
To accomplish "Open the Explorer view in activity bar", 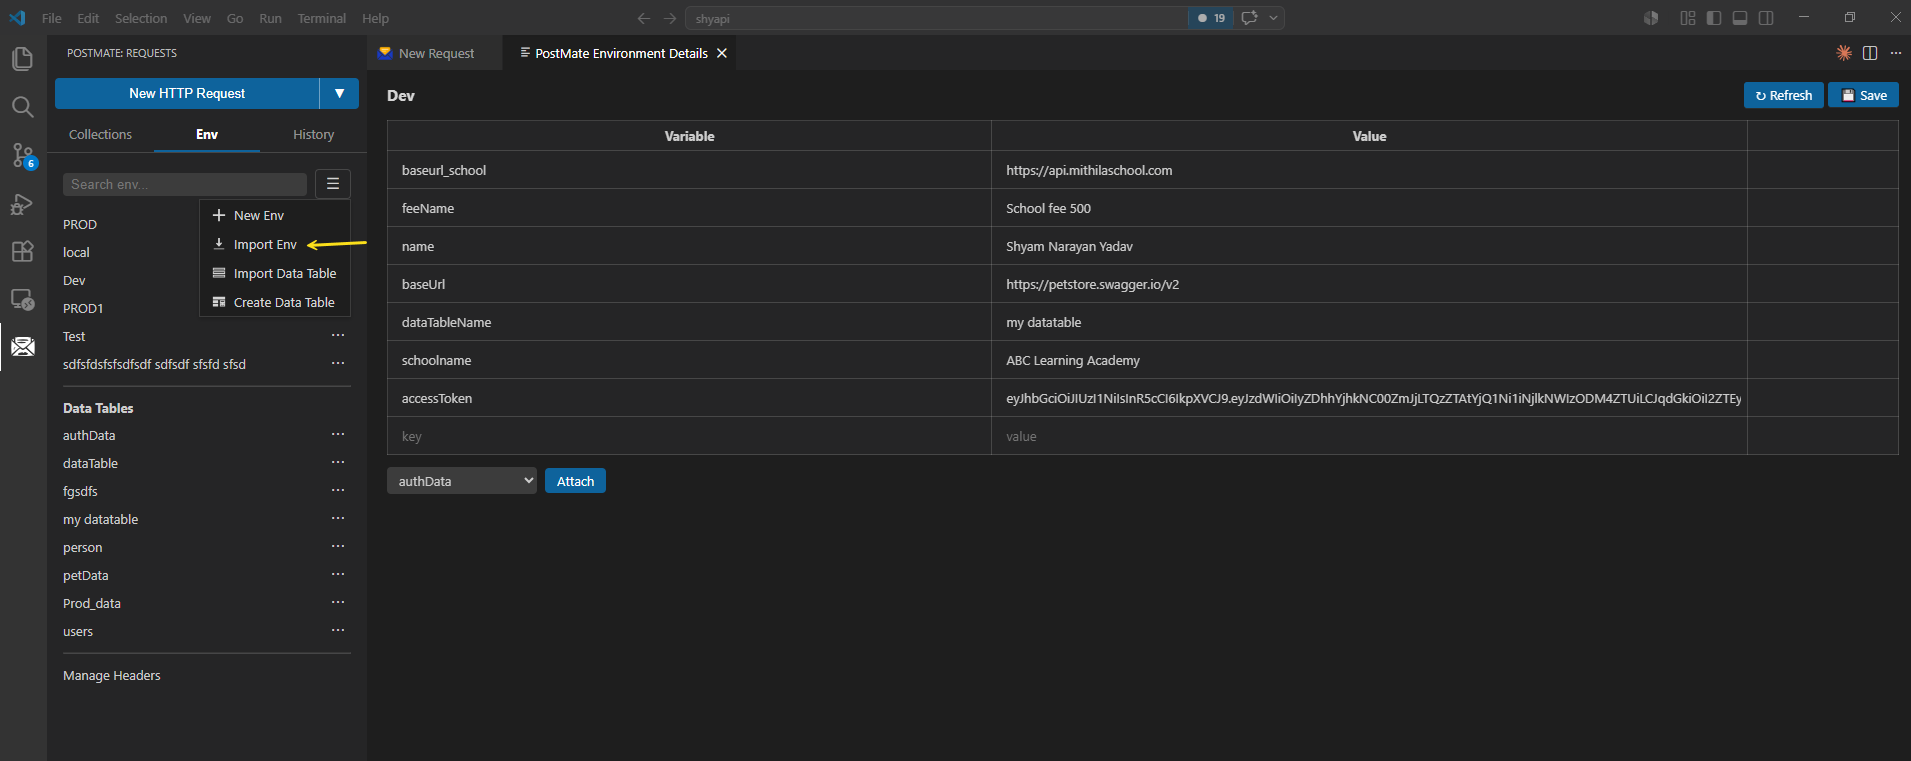I will pyautogui.click(x=22, y=59).
